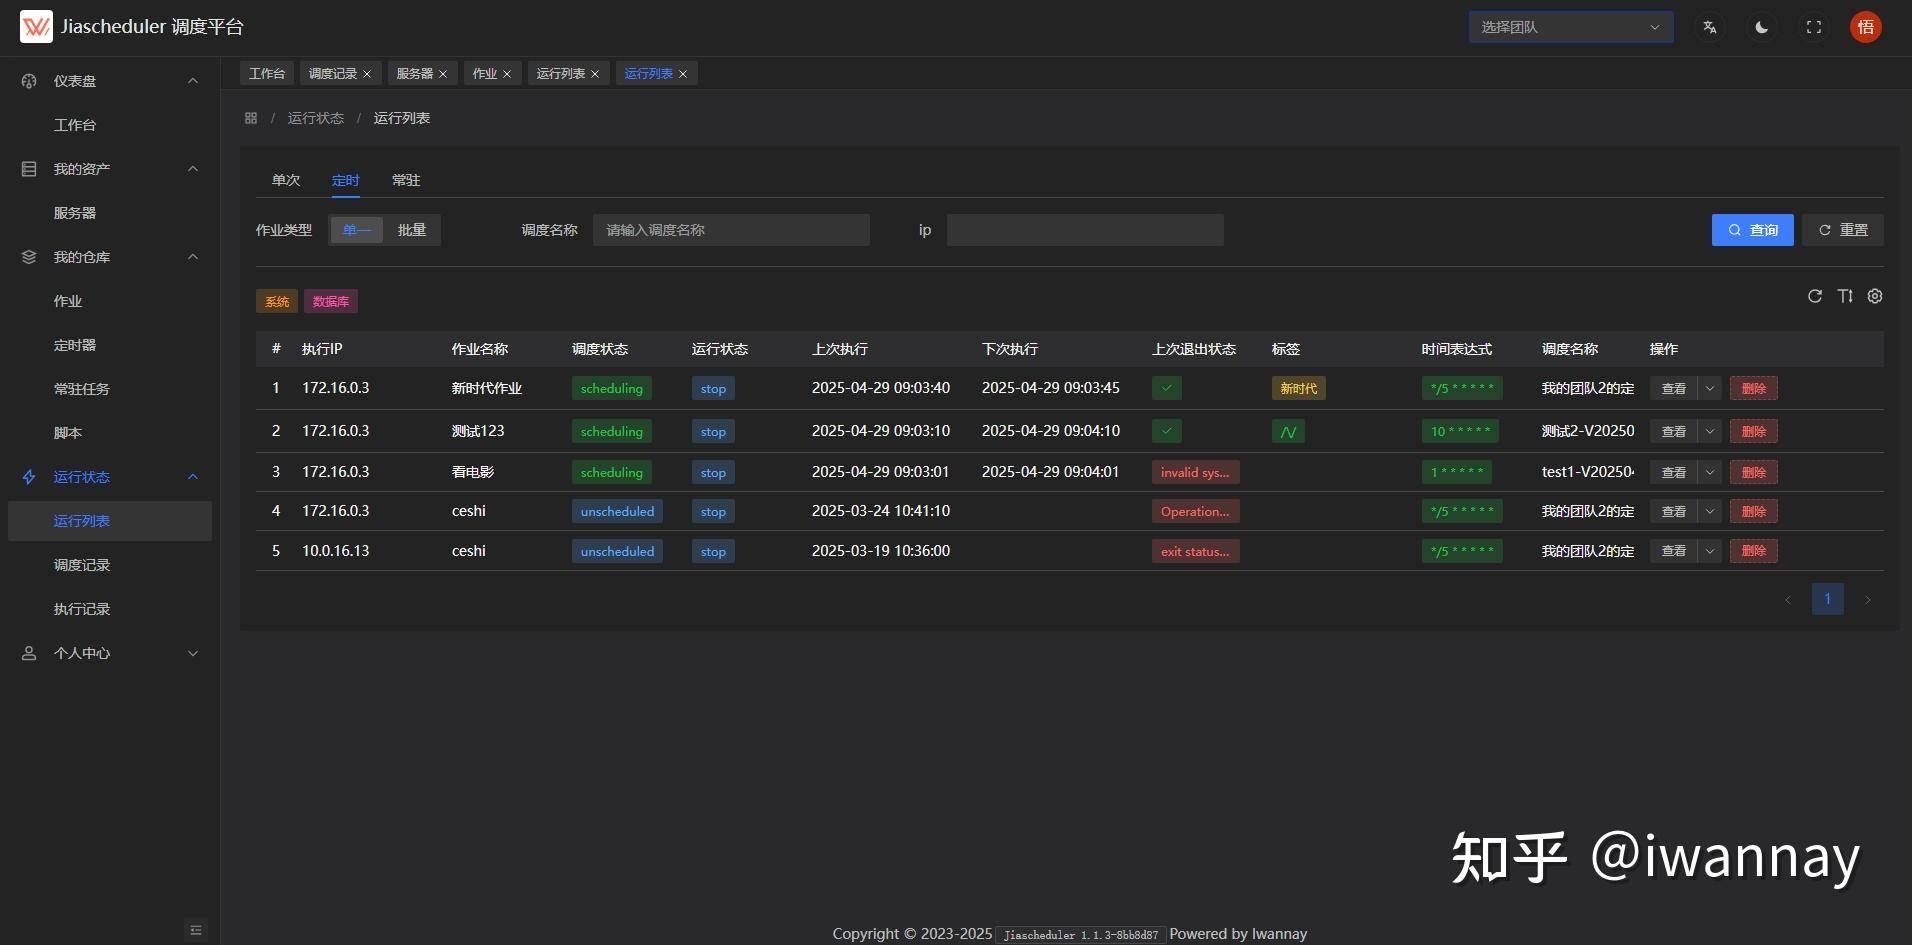Image resolution: width=1912 pixels, height=945 pixels.
Task: Collapse the sidebar with the bottom fold icon
Action: coord(196,930)
